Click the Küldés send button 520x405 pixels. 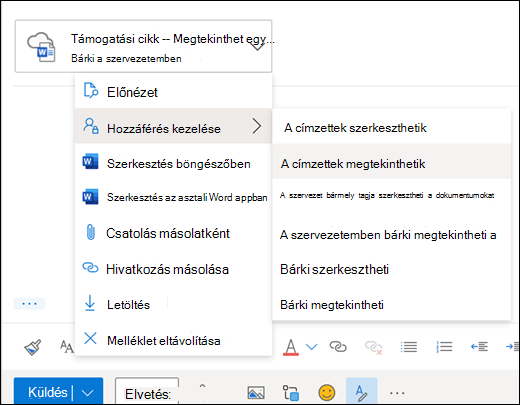coord(47,392)
